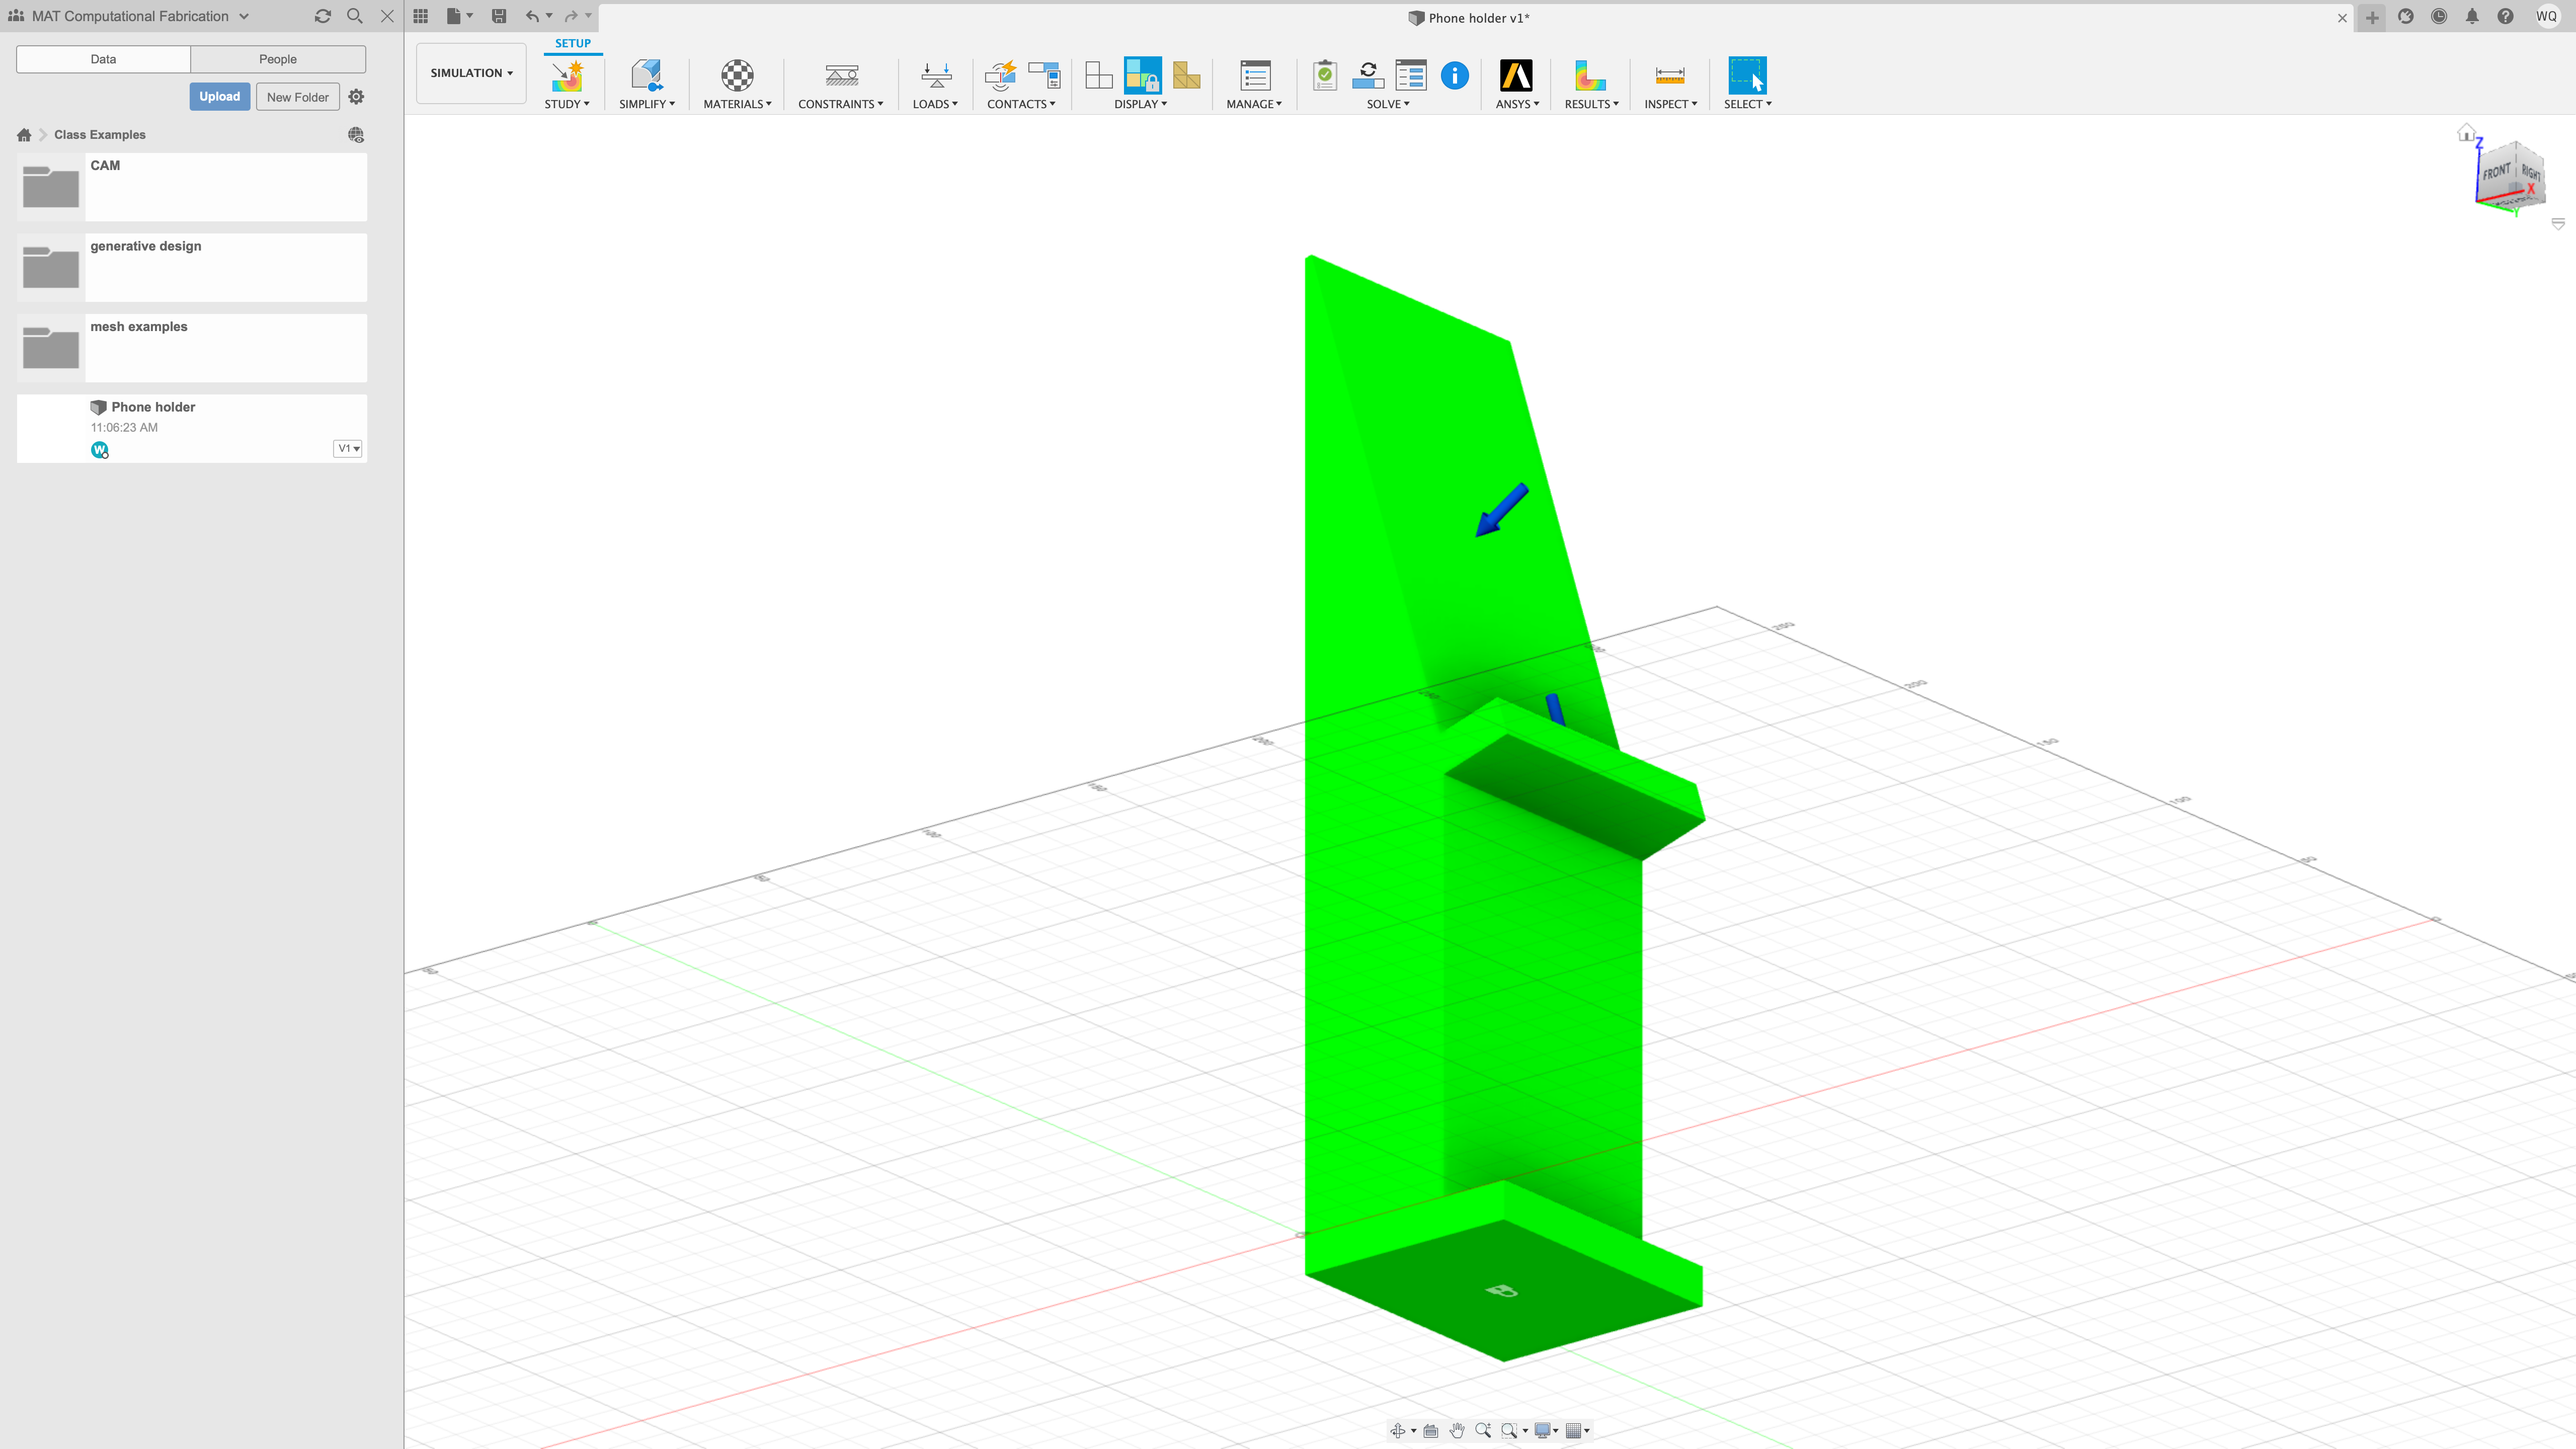Refresh the data panel
Image resolution: width=2576 pixels, height=1449 pixels.
pyautogui.click(x=322, y=16)
